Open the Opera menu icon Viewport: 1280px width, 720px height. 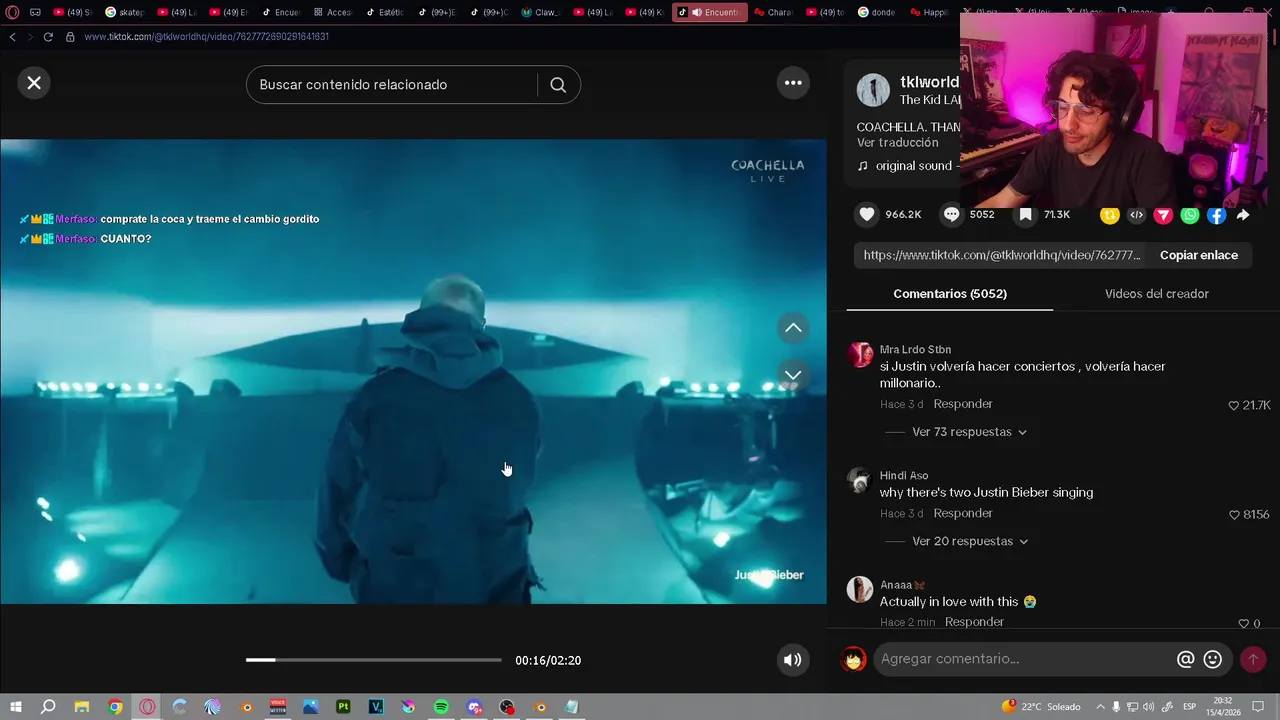[12, 12]
